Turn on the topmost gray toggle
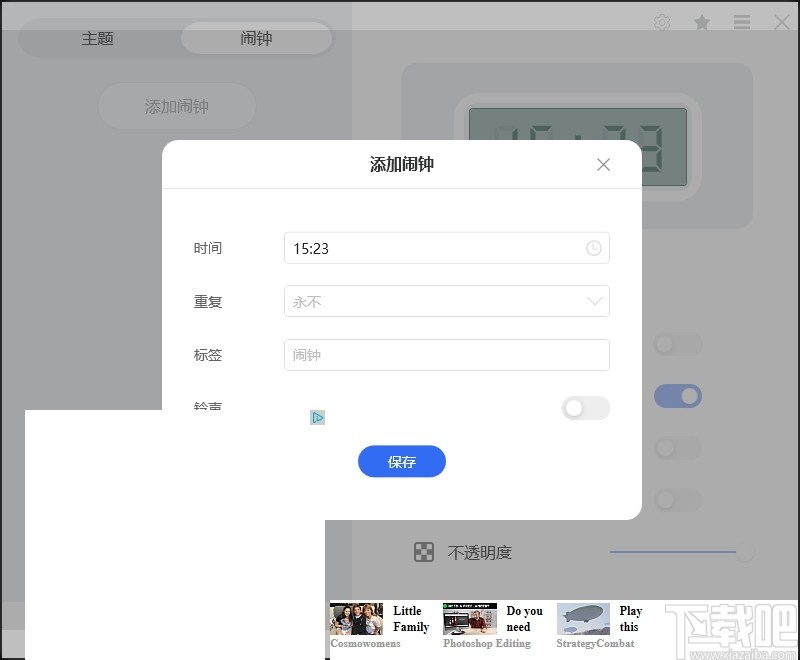The height and width of the screenshot is (660, 800). tap(678, 344)
